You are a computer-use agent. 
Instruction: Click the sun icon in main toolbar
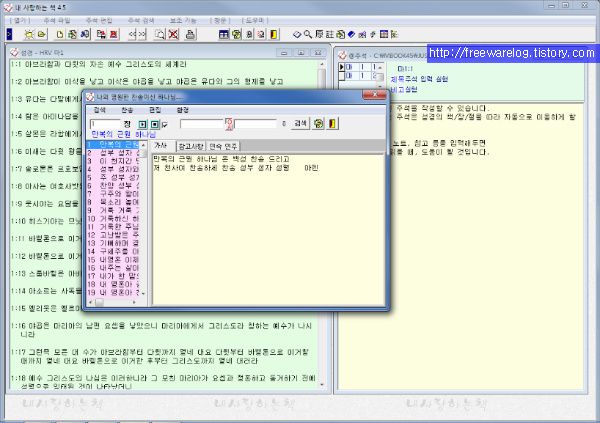click(x=29, y=34)
